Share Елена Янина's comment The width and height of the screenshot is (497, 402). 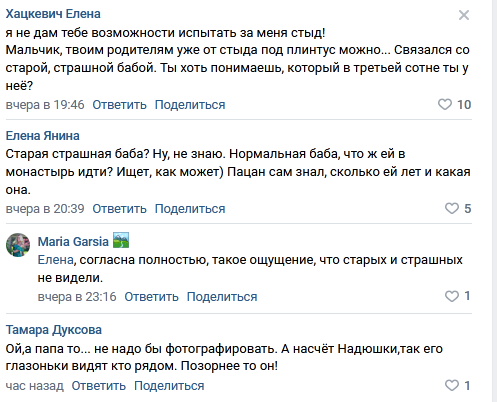click(x=190, y=209)
